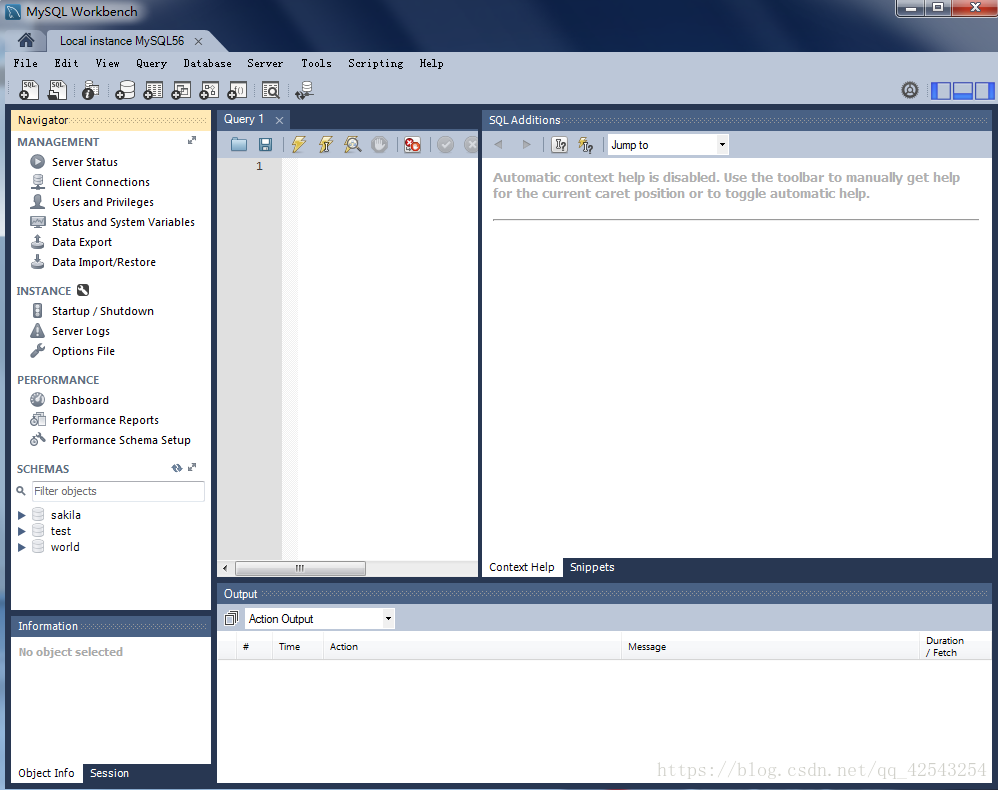The width and height of the screenshot is (998, 790).
Task: Open Workbench preferences gear icon
Action: (910, 90)
